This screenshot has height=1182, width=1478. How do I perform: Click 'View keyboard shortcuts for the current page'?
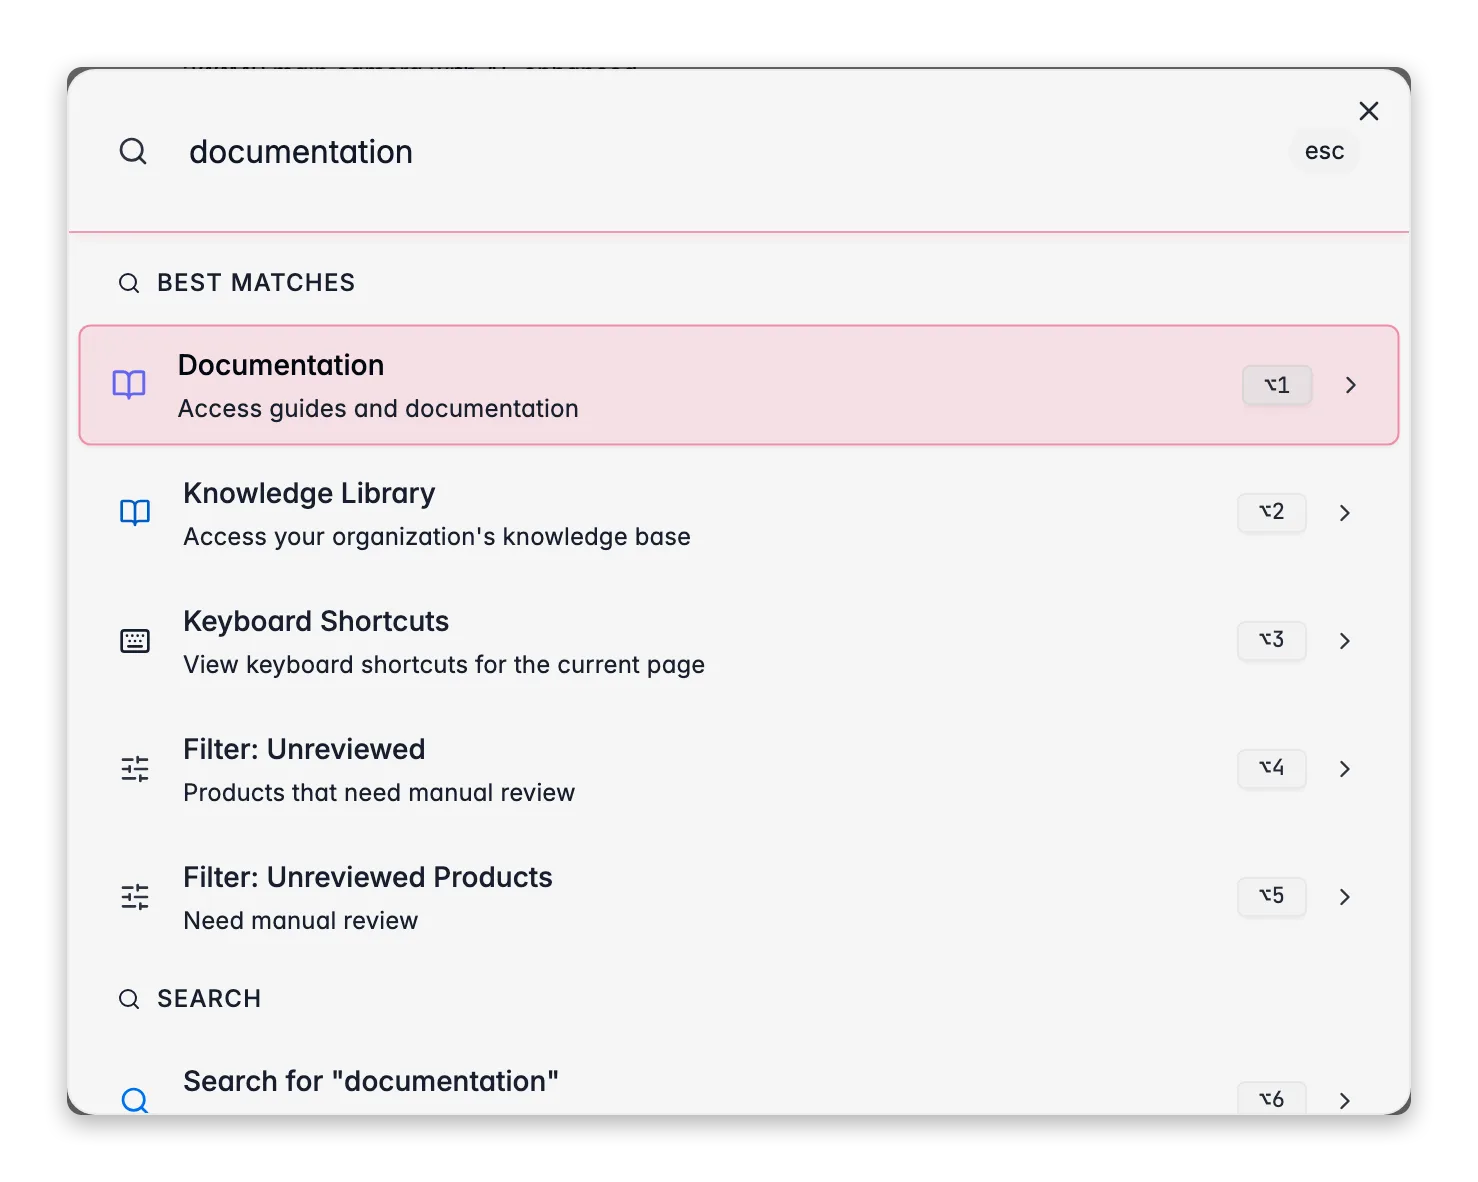point(444,665)
